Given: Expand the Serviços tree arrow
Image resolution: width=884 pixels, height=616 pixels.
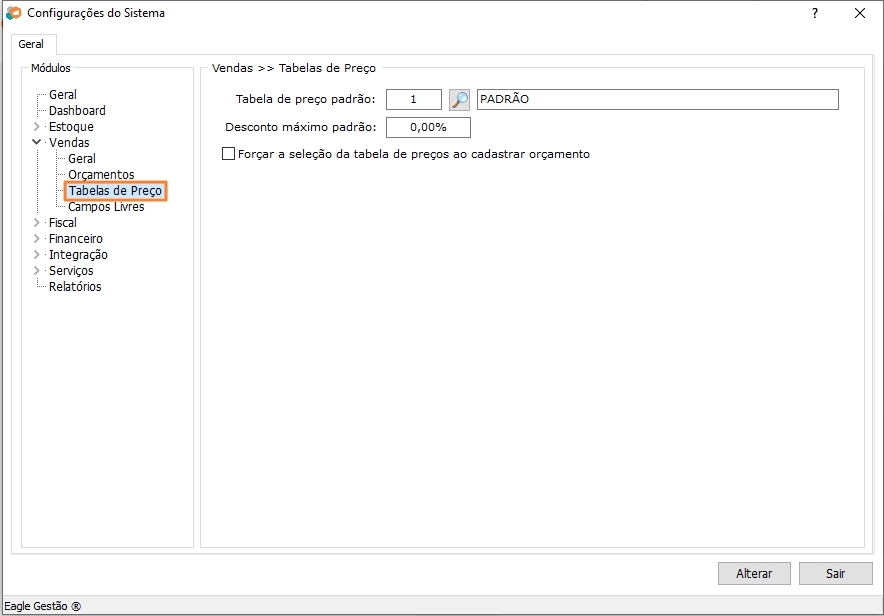Looking at the screenshot, I should click(37, 271).
